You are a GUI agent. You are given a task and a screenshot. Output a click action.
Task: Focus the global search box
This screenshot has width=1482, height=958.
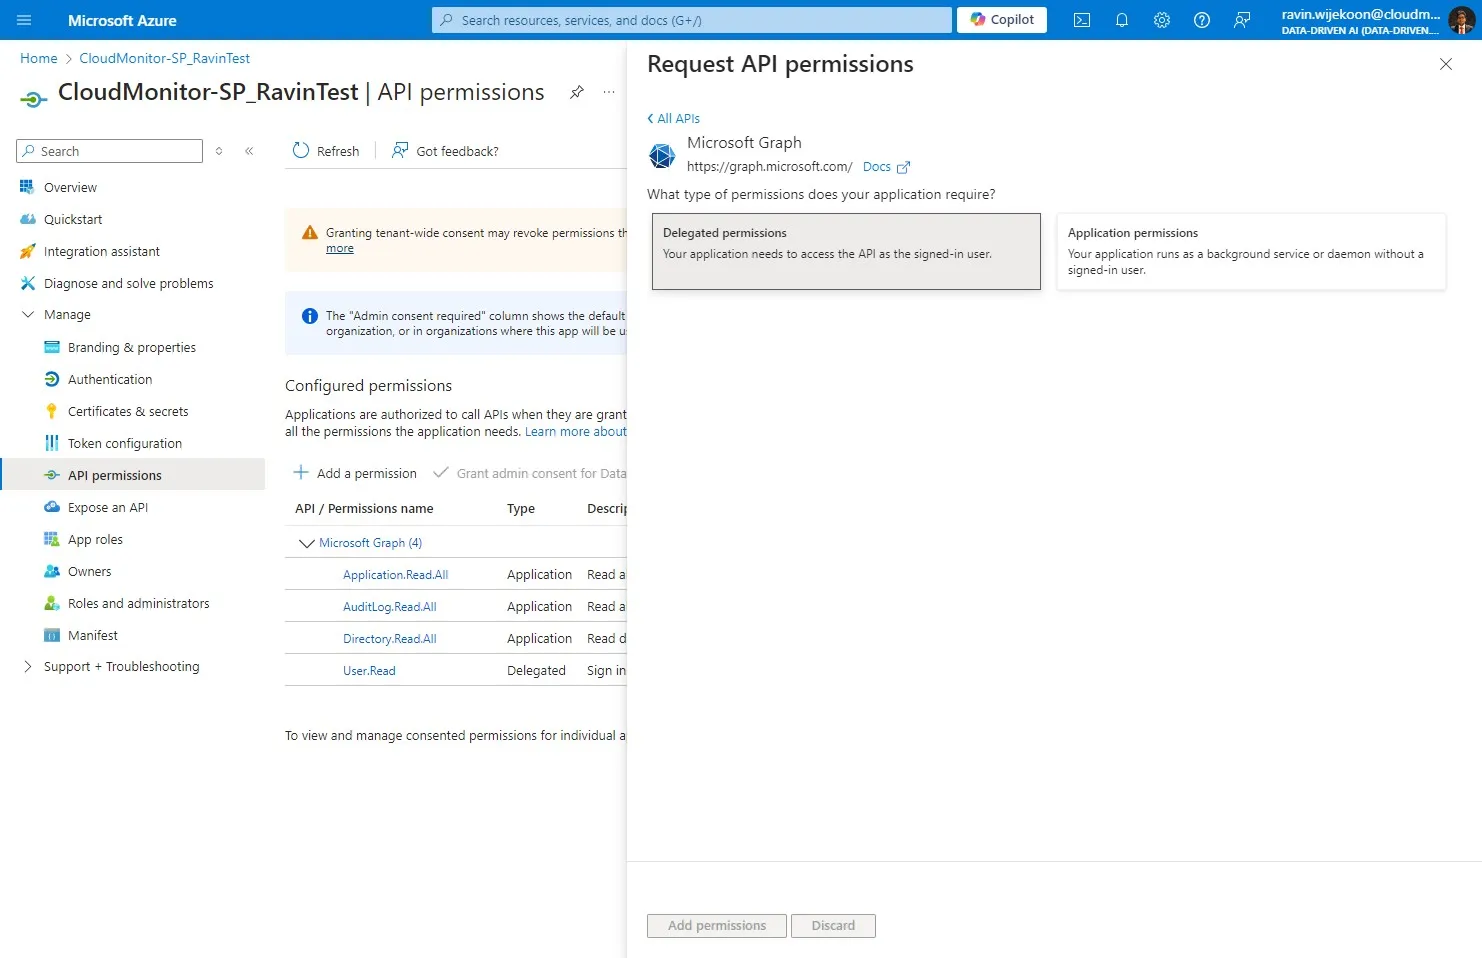click(692, 20)
